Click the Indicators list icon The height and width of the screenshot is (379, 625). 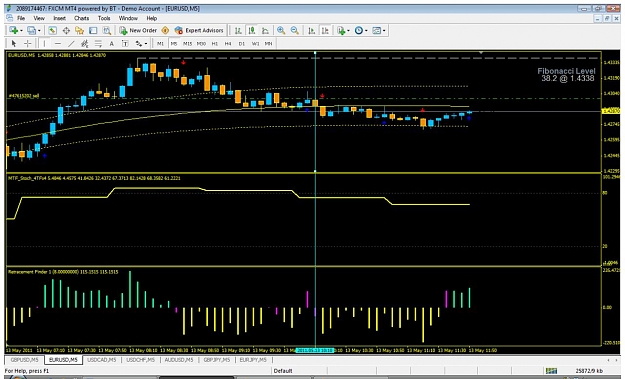tap(341, 31)
